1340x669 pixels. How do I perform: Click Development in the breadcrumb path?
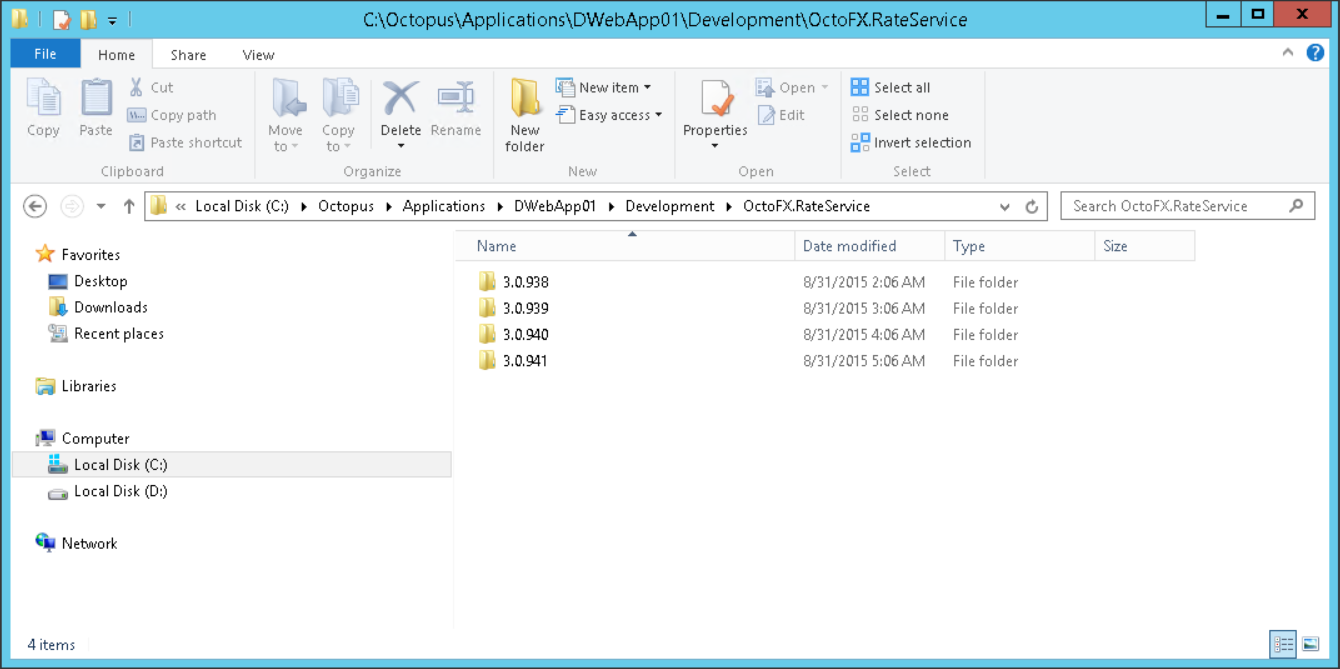pyautogui.click(x=669, y=207)
